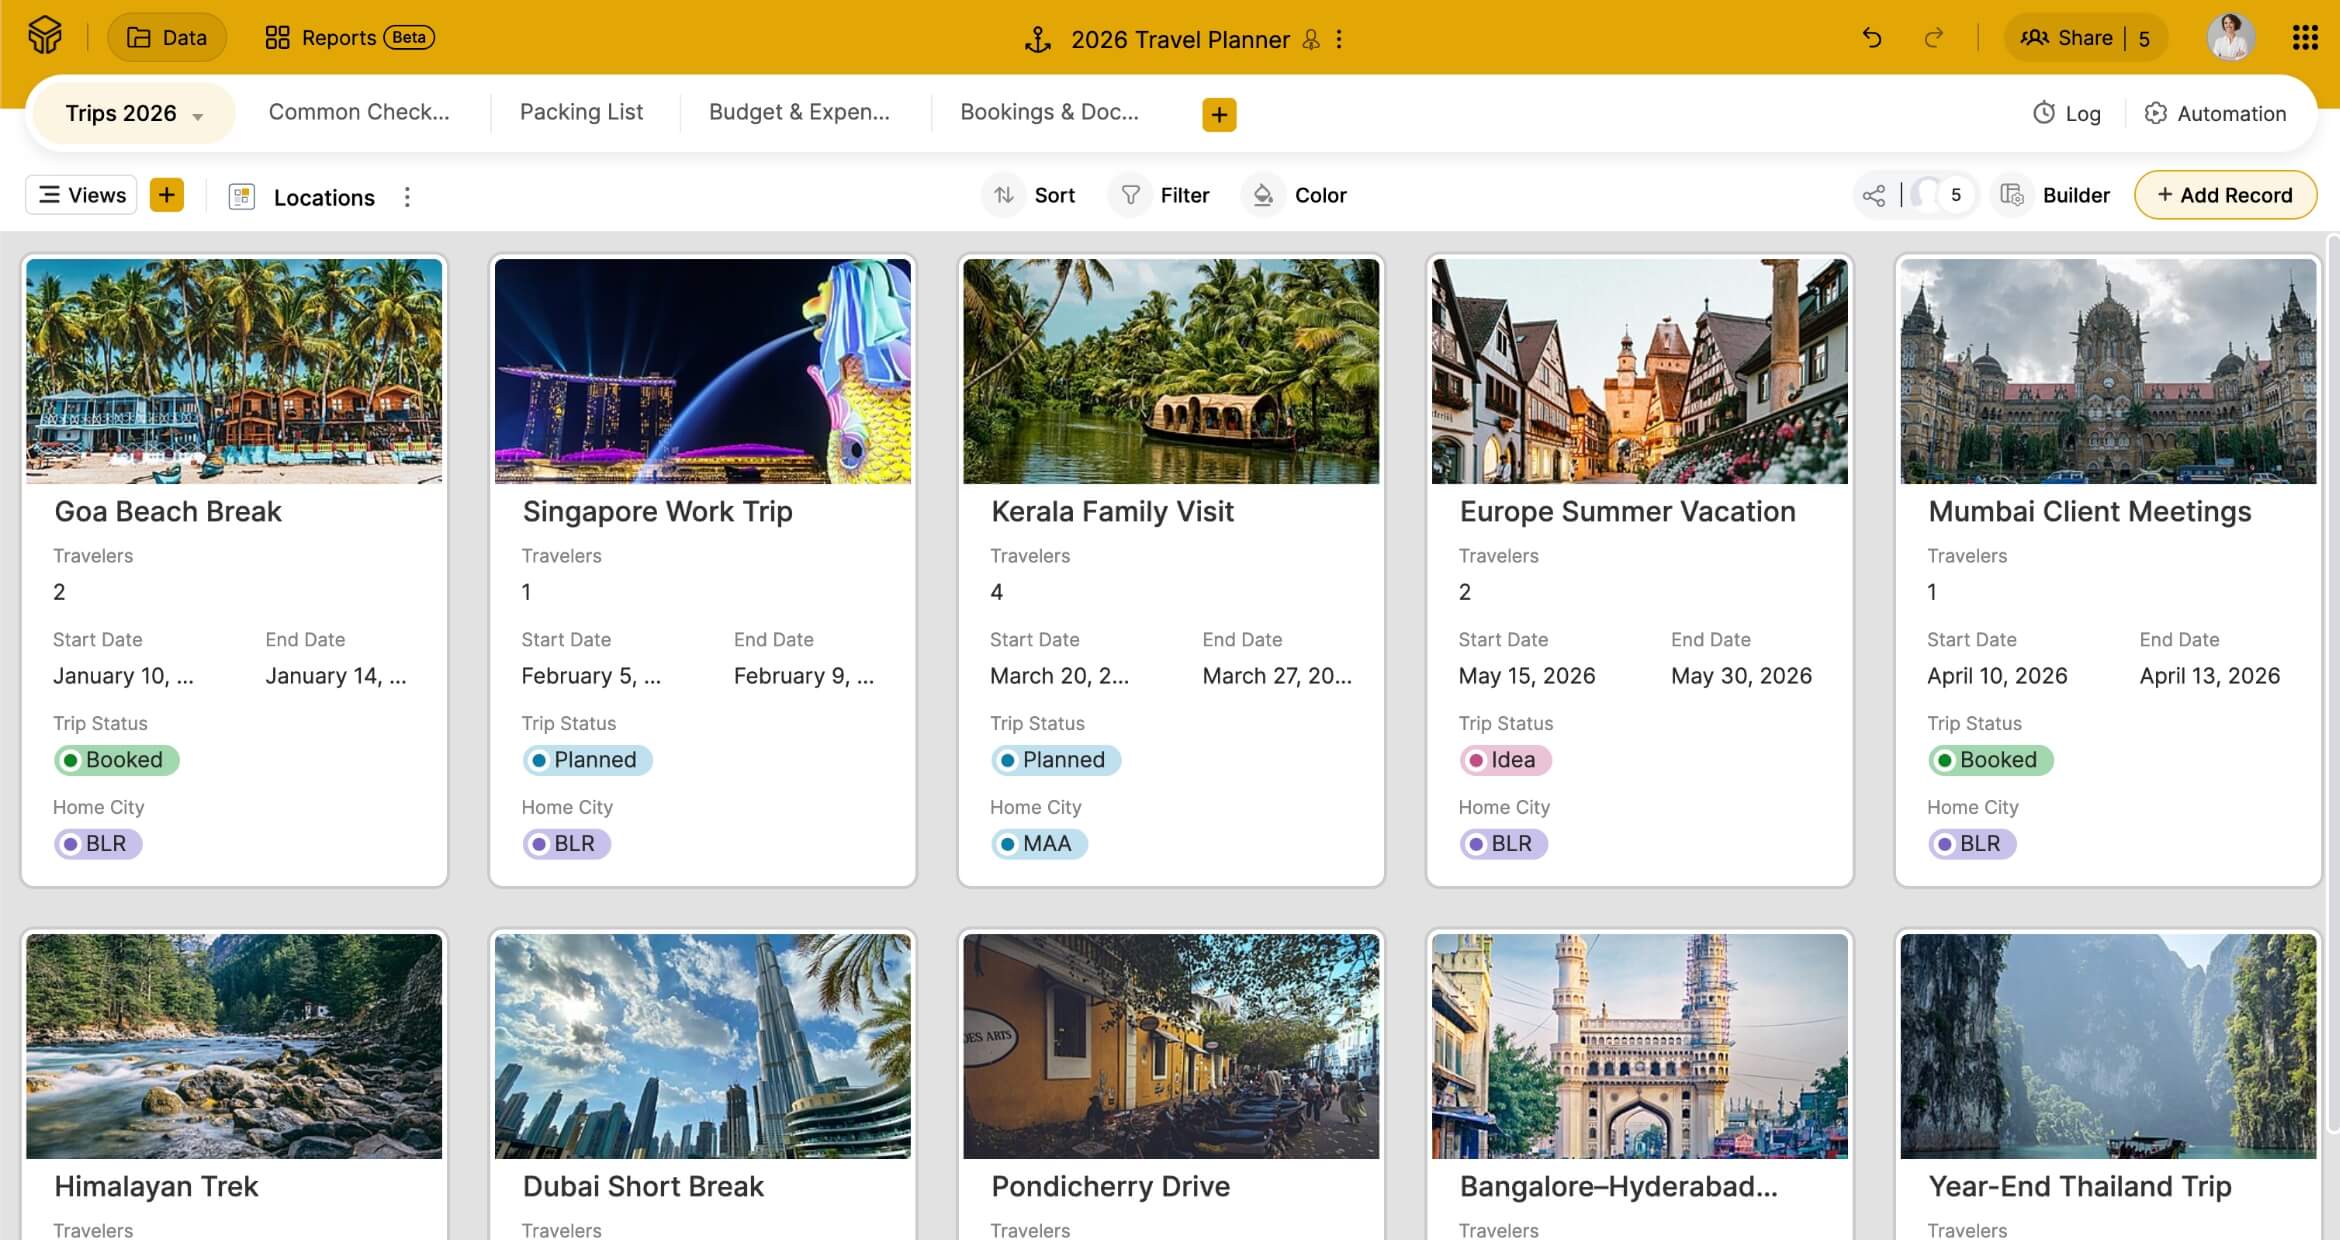Image resolution: width=2340 pixels, height=1240 pixels.
Task: Click the redo arrow icon
Action: point(1933,38)
